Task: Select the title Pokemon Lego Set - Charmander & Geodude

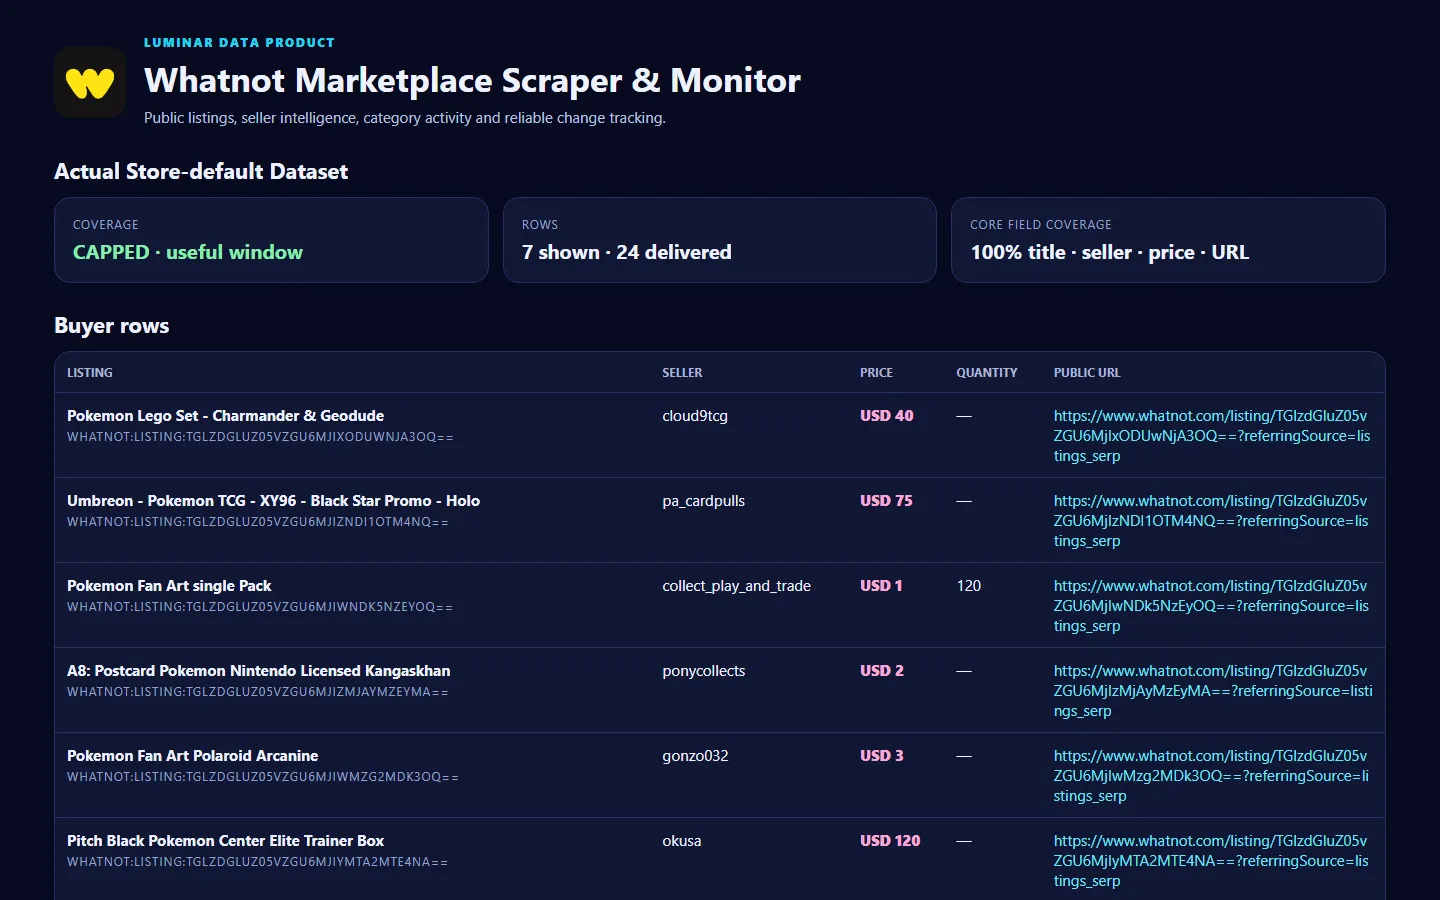Action: [x=225, y=416]
